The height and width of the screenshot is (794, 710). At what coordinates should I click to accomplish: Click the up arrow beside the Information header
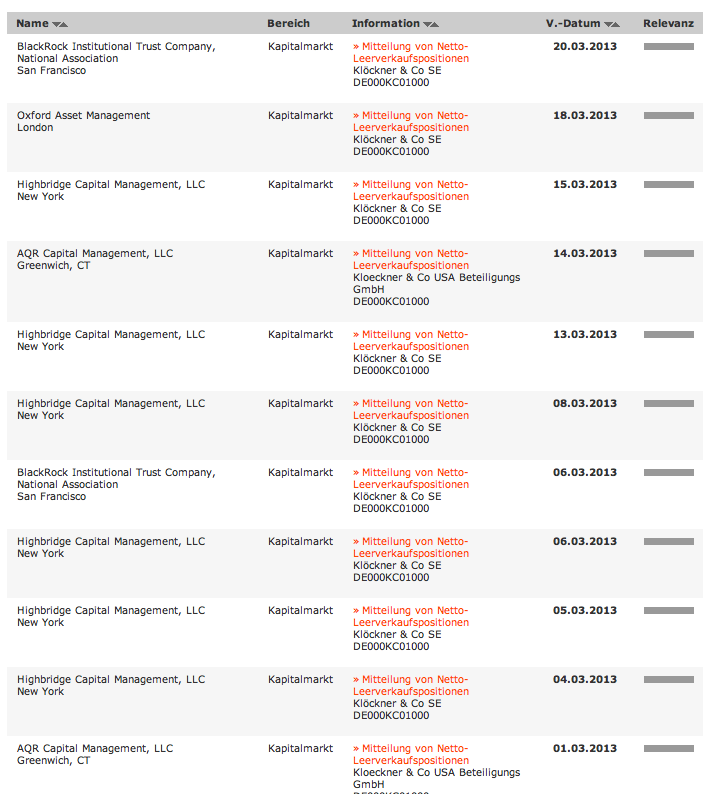tap(435, 24)
